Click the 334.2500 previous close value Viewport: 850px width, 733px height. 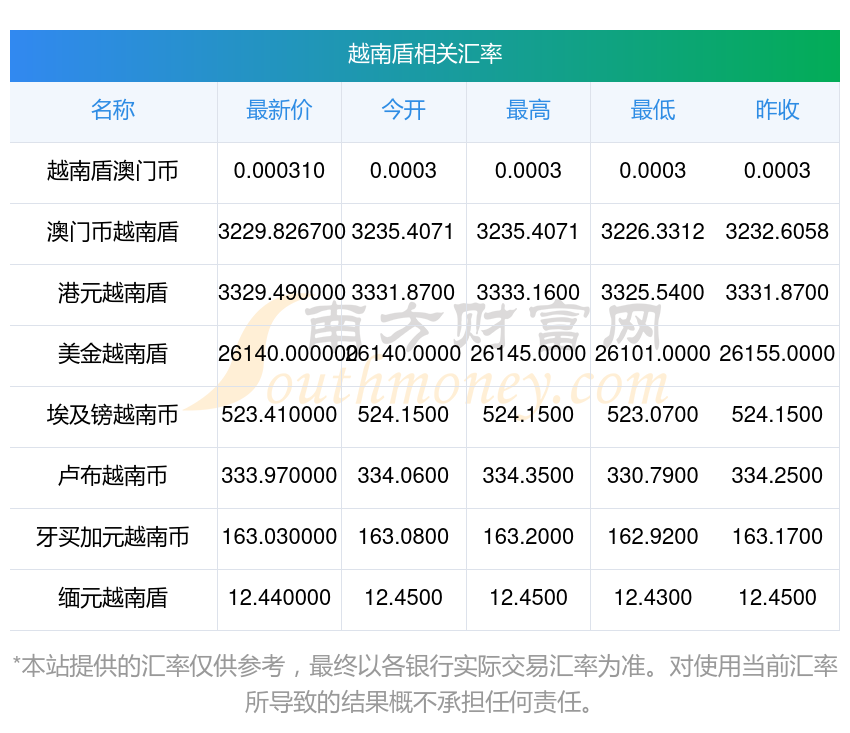(777, 475)
